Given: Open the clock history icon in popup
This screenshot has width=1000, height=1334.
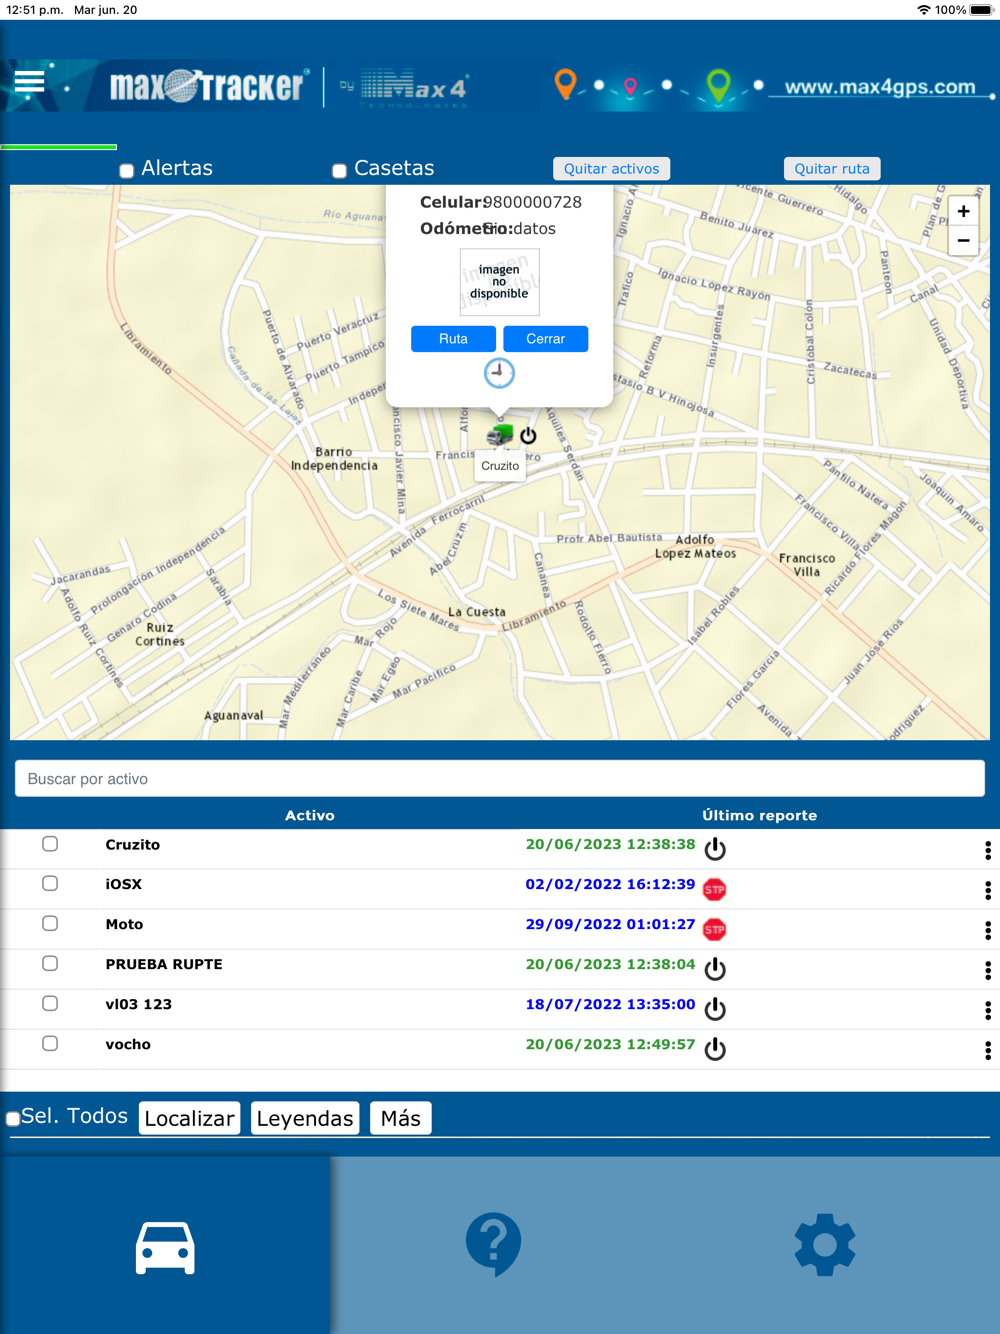Looking at the screenshot, I should click(x=499, y=373).
